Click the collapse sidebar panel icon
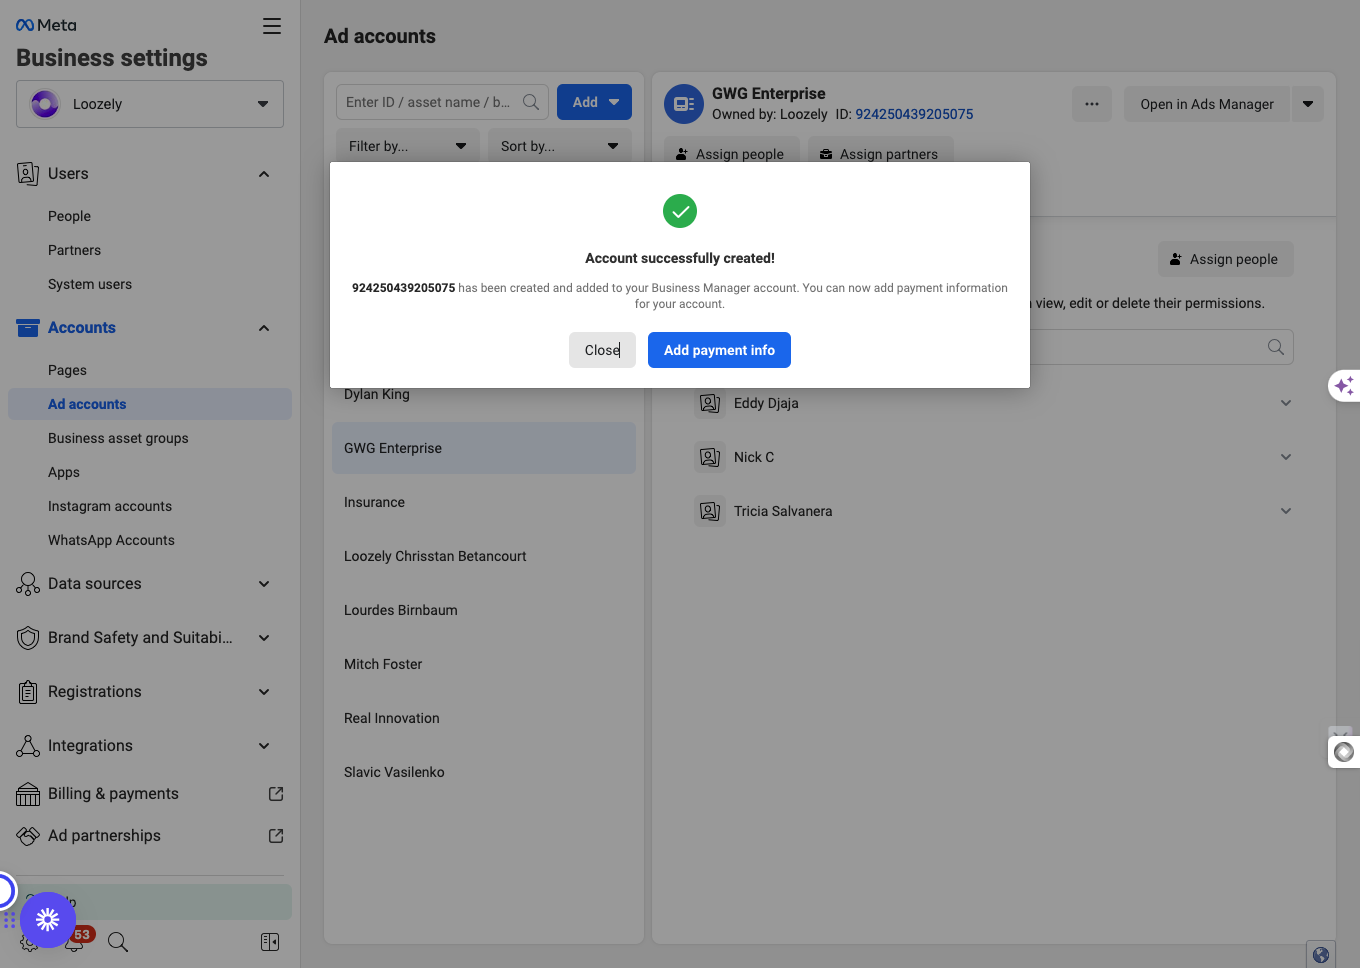Viewport: 1360px width, 968px height. tap(270, 942)
